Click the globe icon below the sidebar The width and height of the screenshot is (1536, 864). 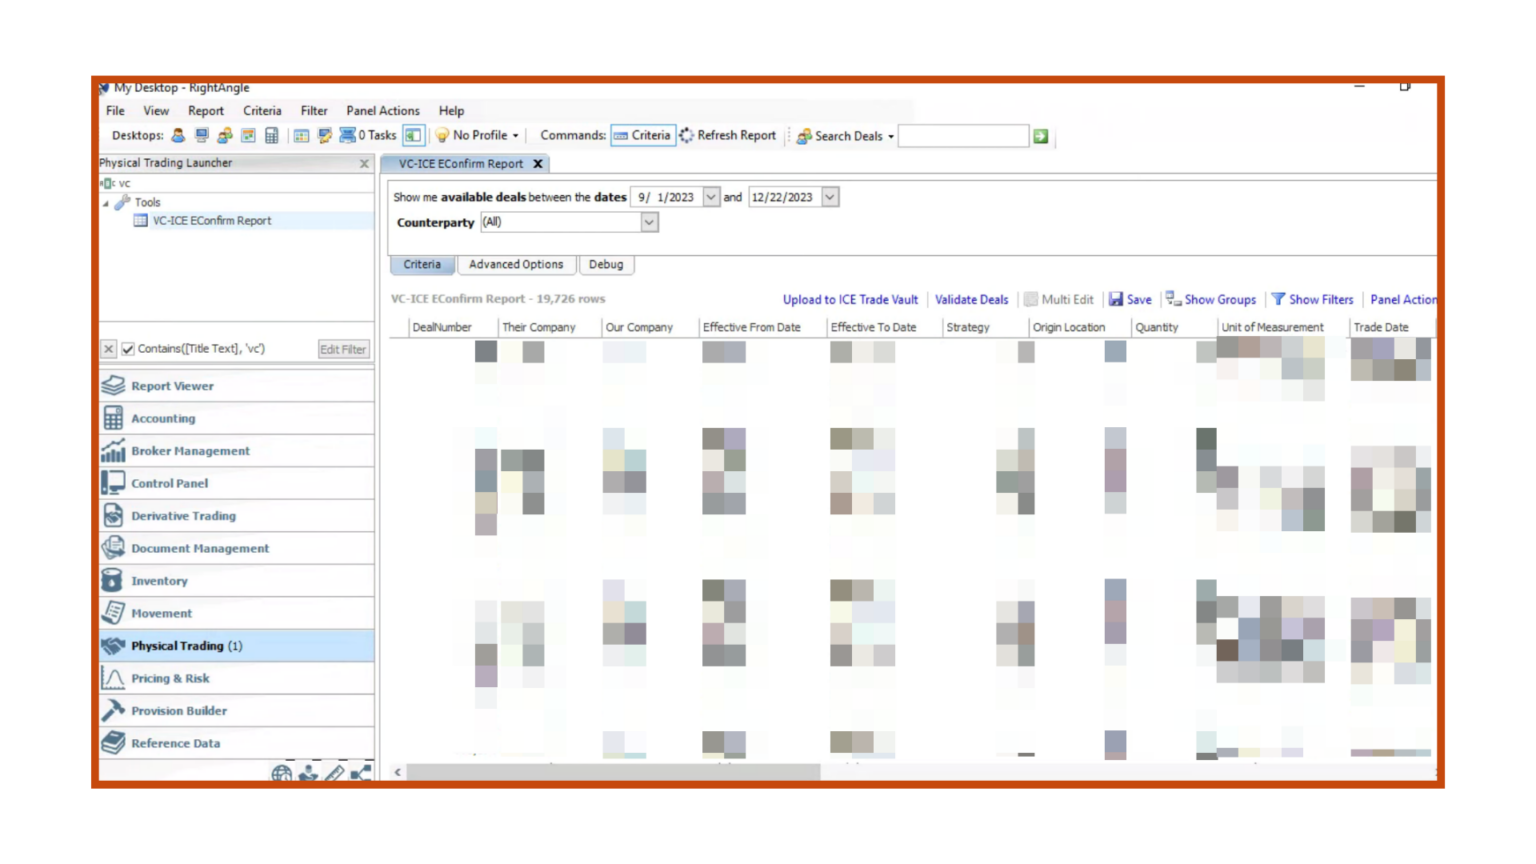(282, 773)
